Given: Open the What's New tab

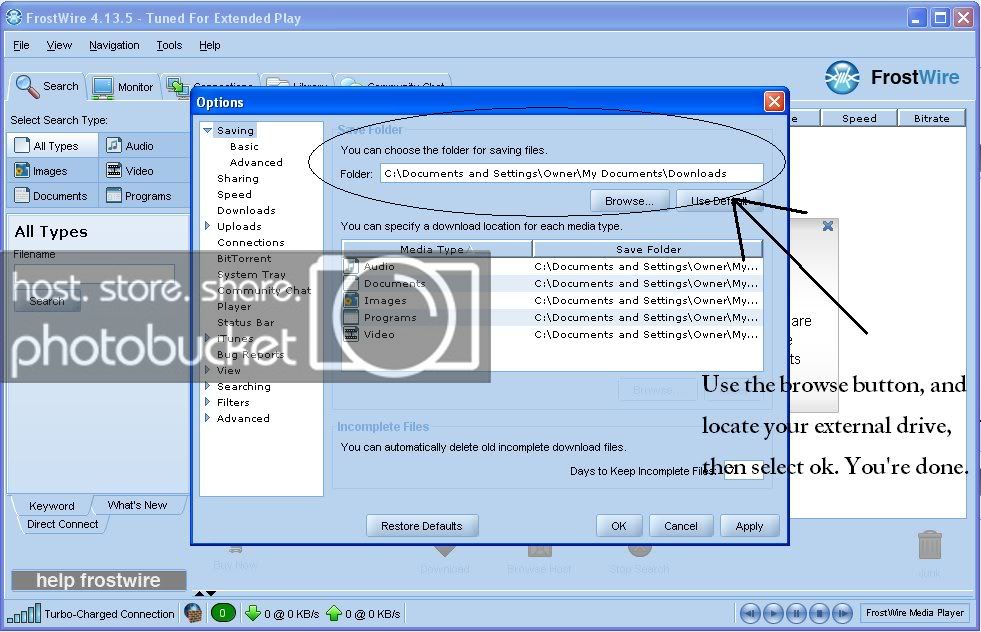Looking at the screenshot, I should click(137, 505).
